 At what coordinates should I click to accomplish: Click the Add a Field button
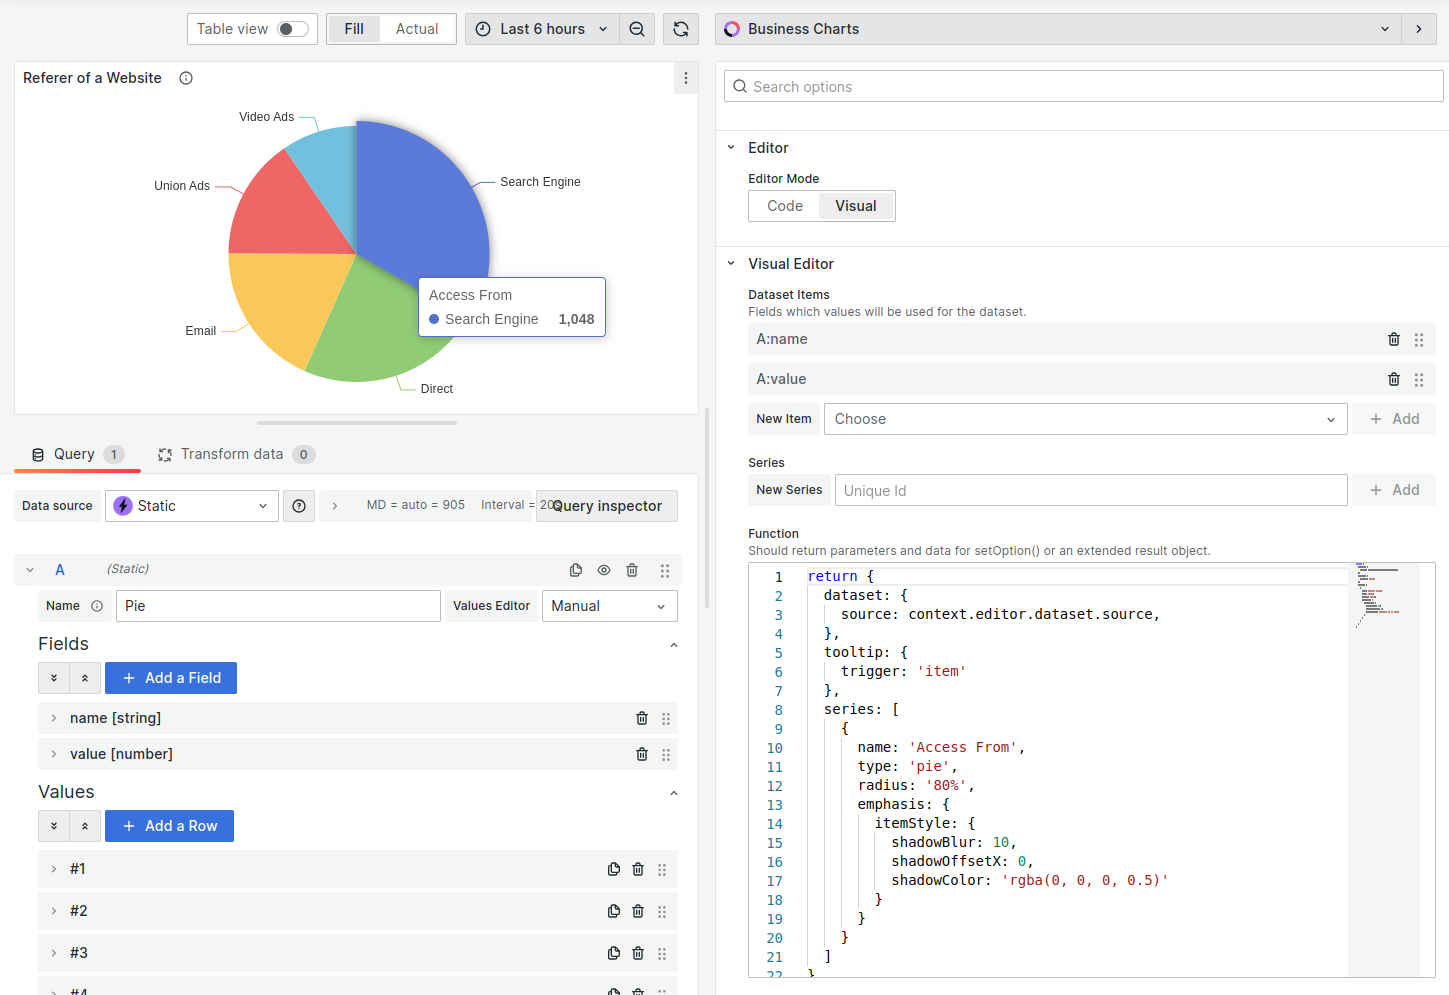click(x=170, y=677)
